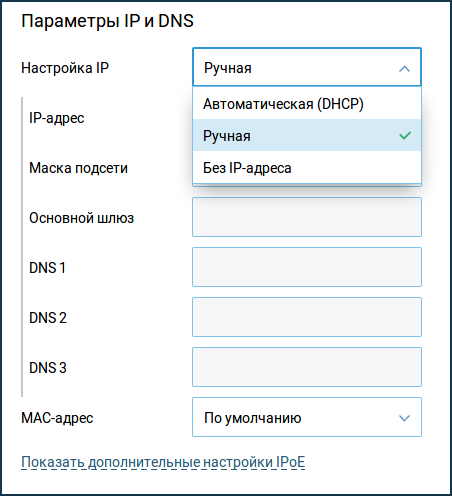The image size is (452, 496).
Task: Select the Без IP-адреса option
Action: [307, 167]
